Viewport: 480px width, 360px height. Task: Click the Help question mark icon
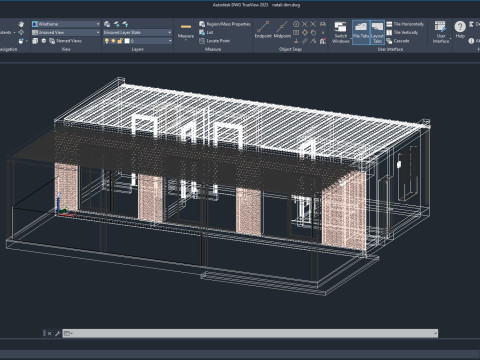coord(460,27)
